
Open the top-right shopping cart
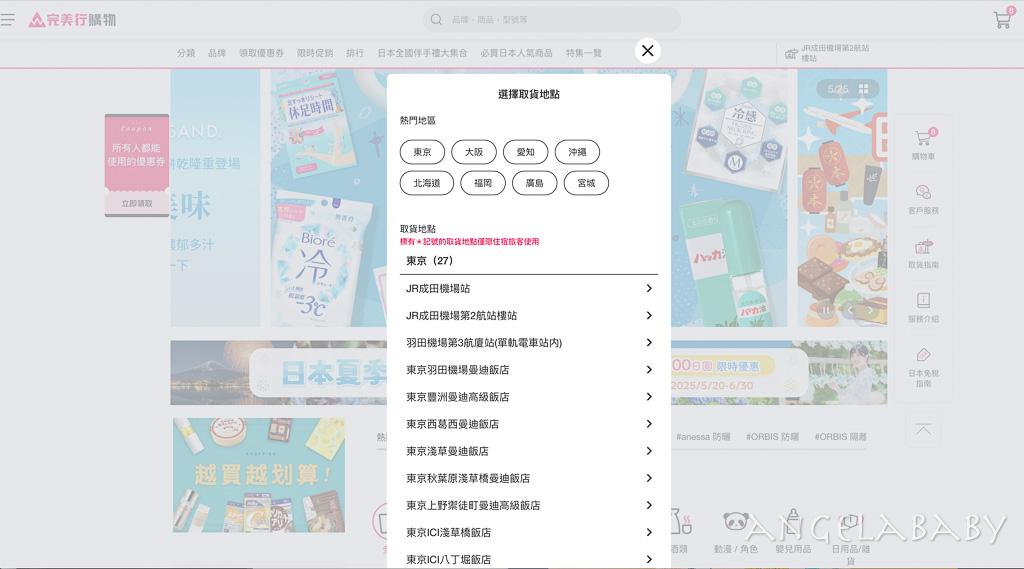point(1004,18)
